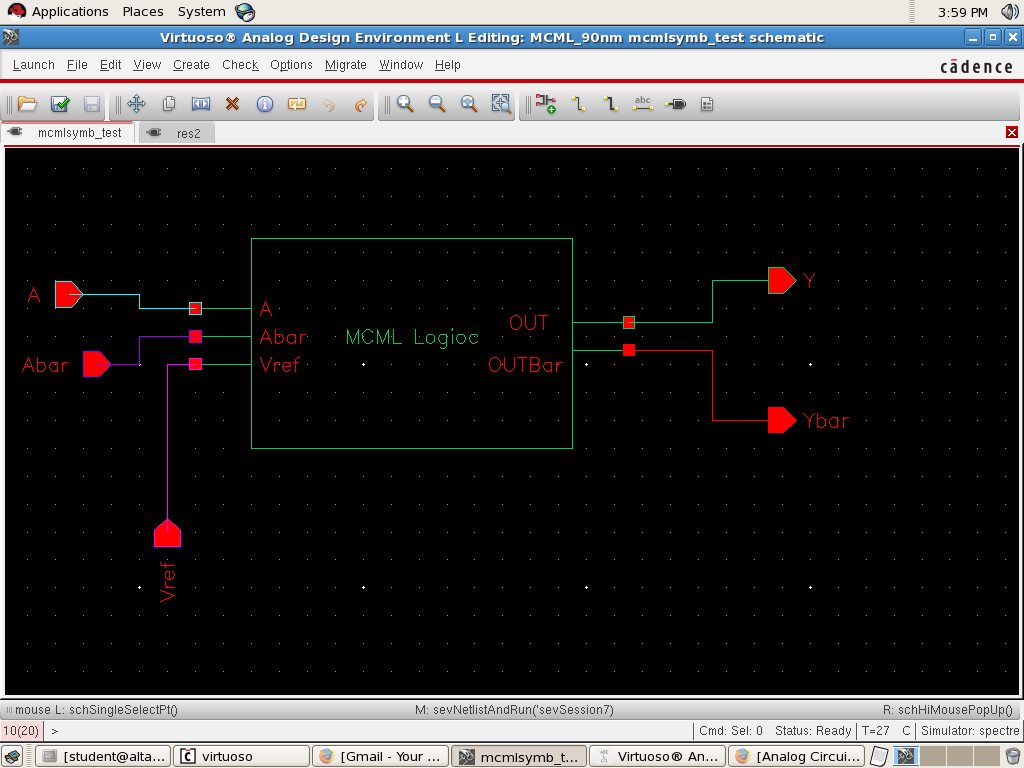Open the File menu
Screen dimensions: 1024x768
76,65
